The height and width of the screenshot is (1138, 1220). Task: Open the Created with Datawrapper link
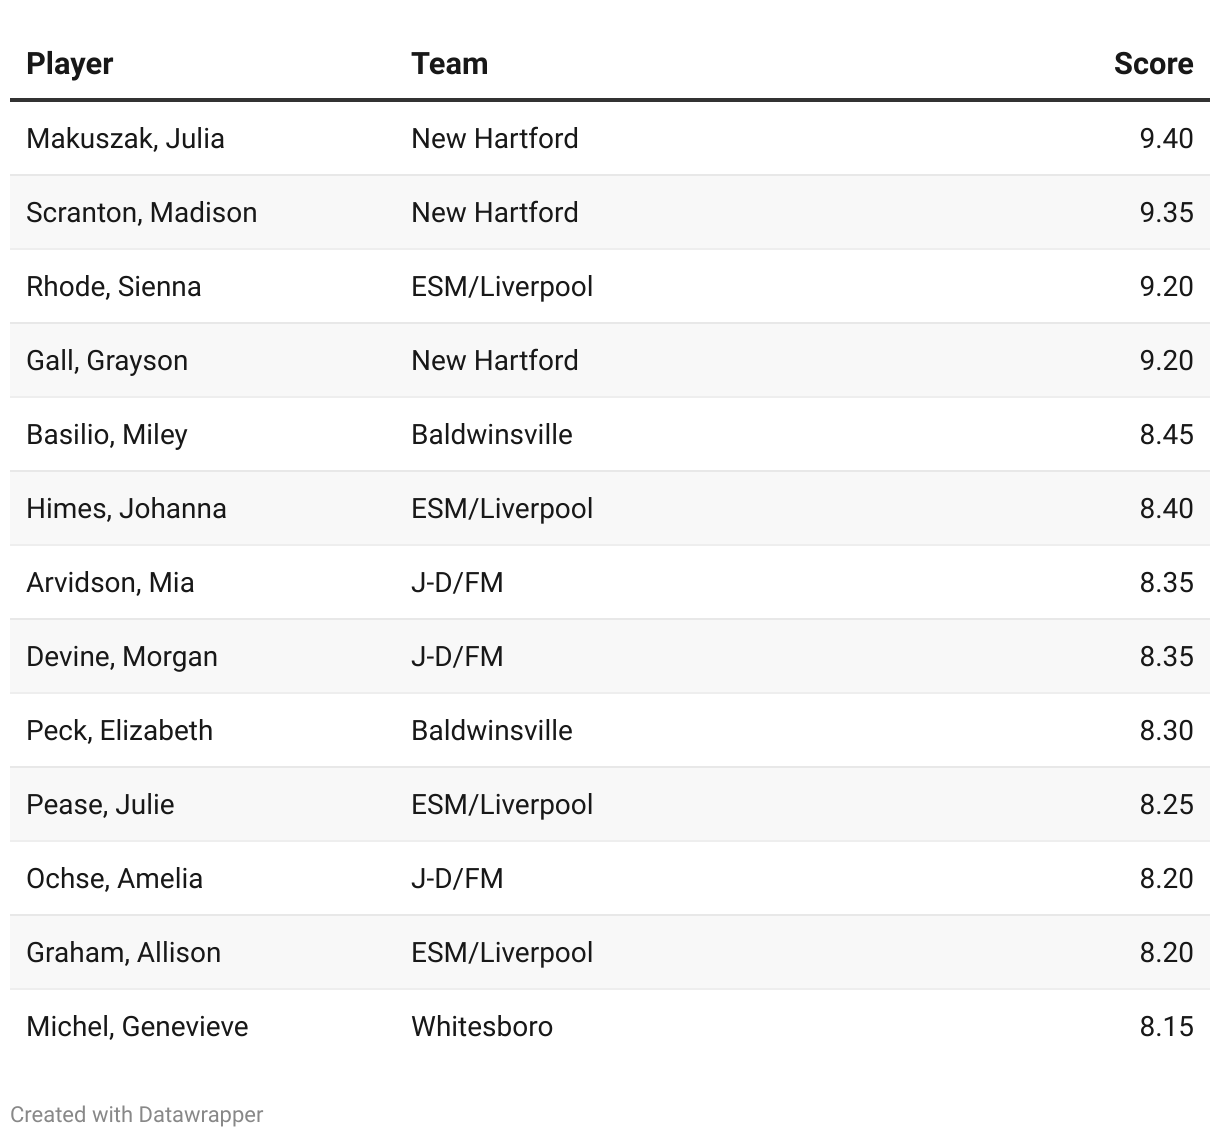(x=137, y=1114)
